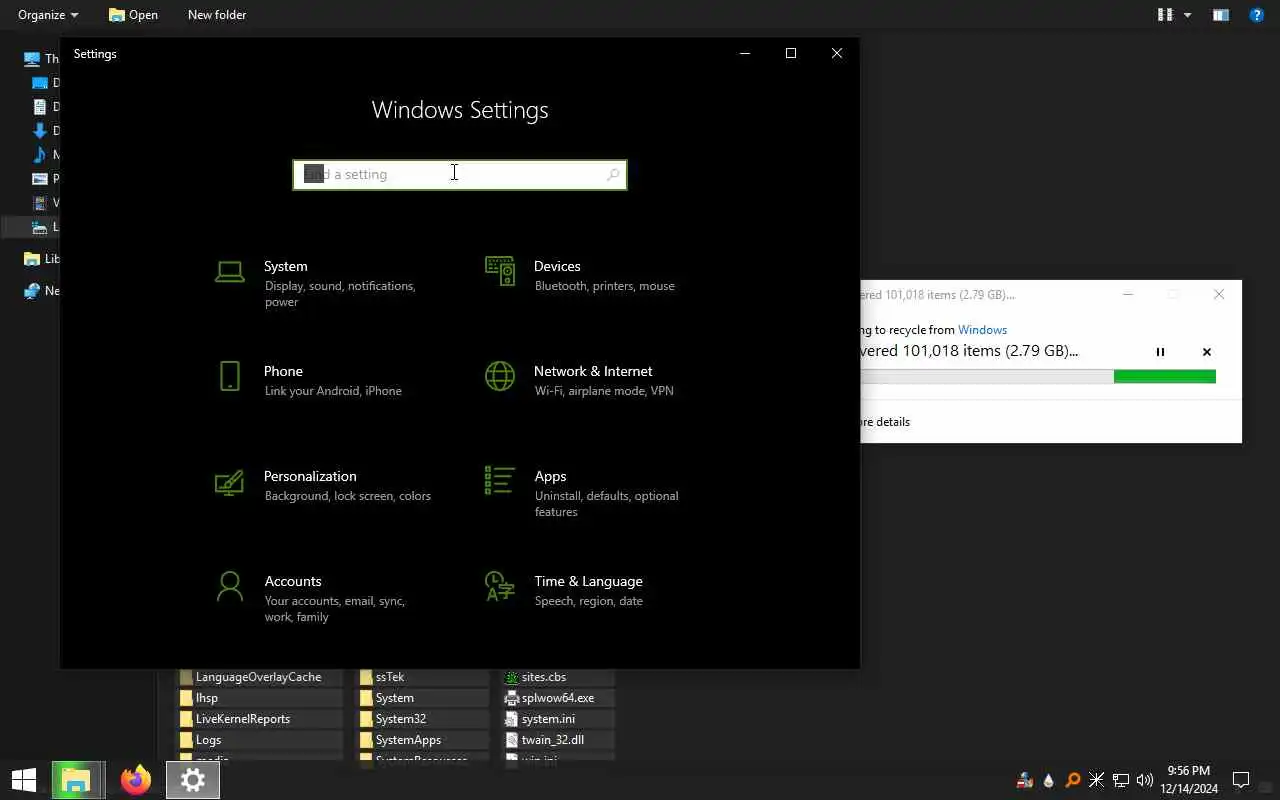Image resolution: width=1280 pixels, height=800 pixels.
Task: Select the System folder in the file list
Action: tap(386, 698)
